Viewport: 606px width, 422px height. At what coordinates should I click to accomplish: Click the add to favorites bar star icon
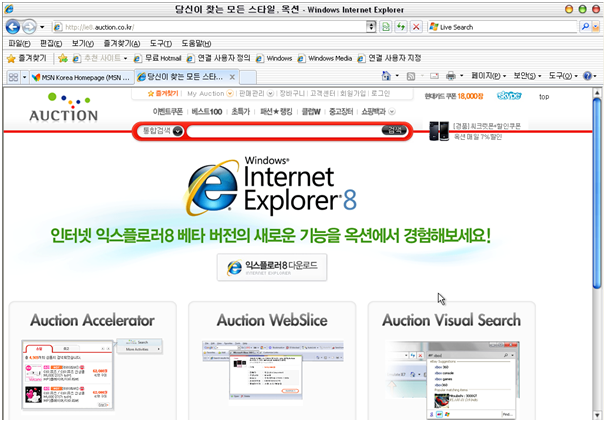click(63, 58)
